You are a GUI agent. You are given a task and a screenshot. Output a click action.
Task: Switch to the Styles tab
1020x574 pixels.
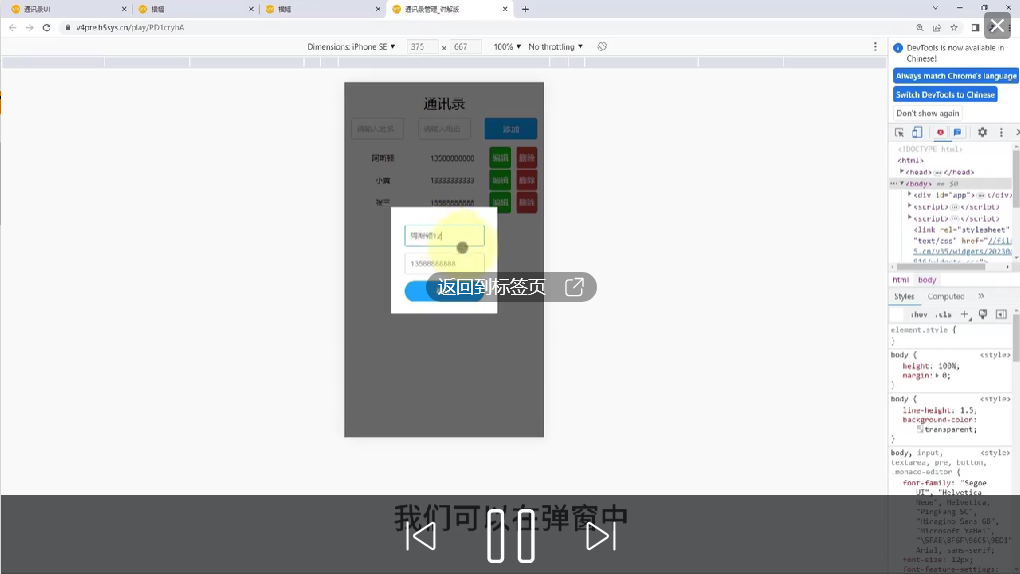(904, 296)
